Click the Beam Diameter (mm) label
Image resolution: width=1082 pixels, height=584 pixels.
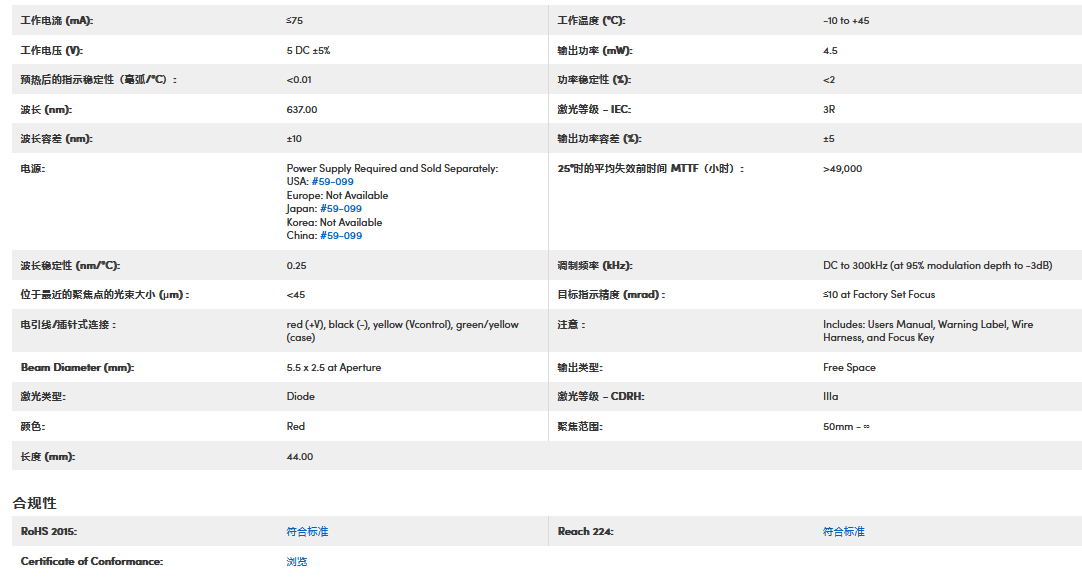point(77,367)
